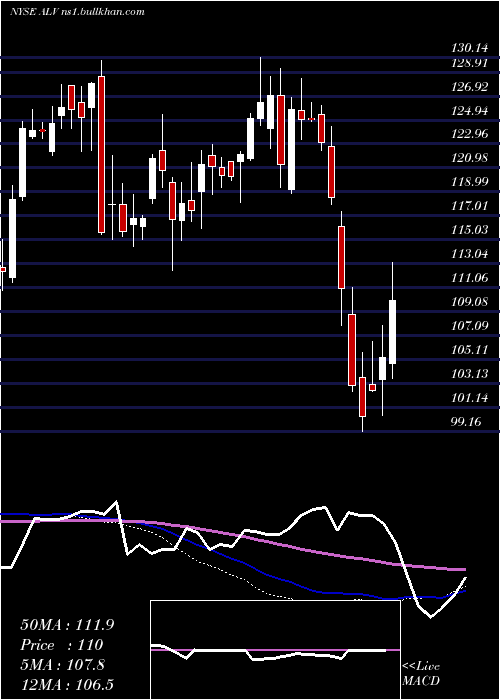Click the 113.04 price axis label

[x=469, y=254]
